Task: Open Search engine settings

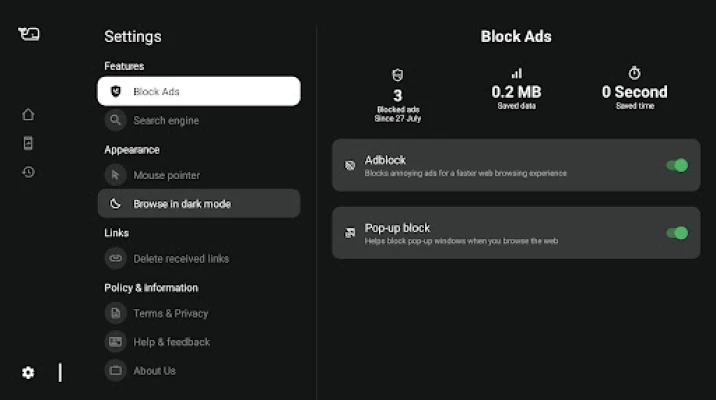Action: [x=166, y=120]
